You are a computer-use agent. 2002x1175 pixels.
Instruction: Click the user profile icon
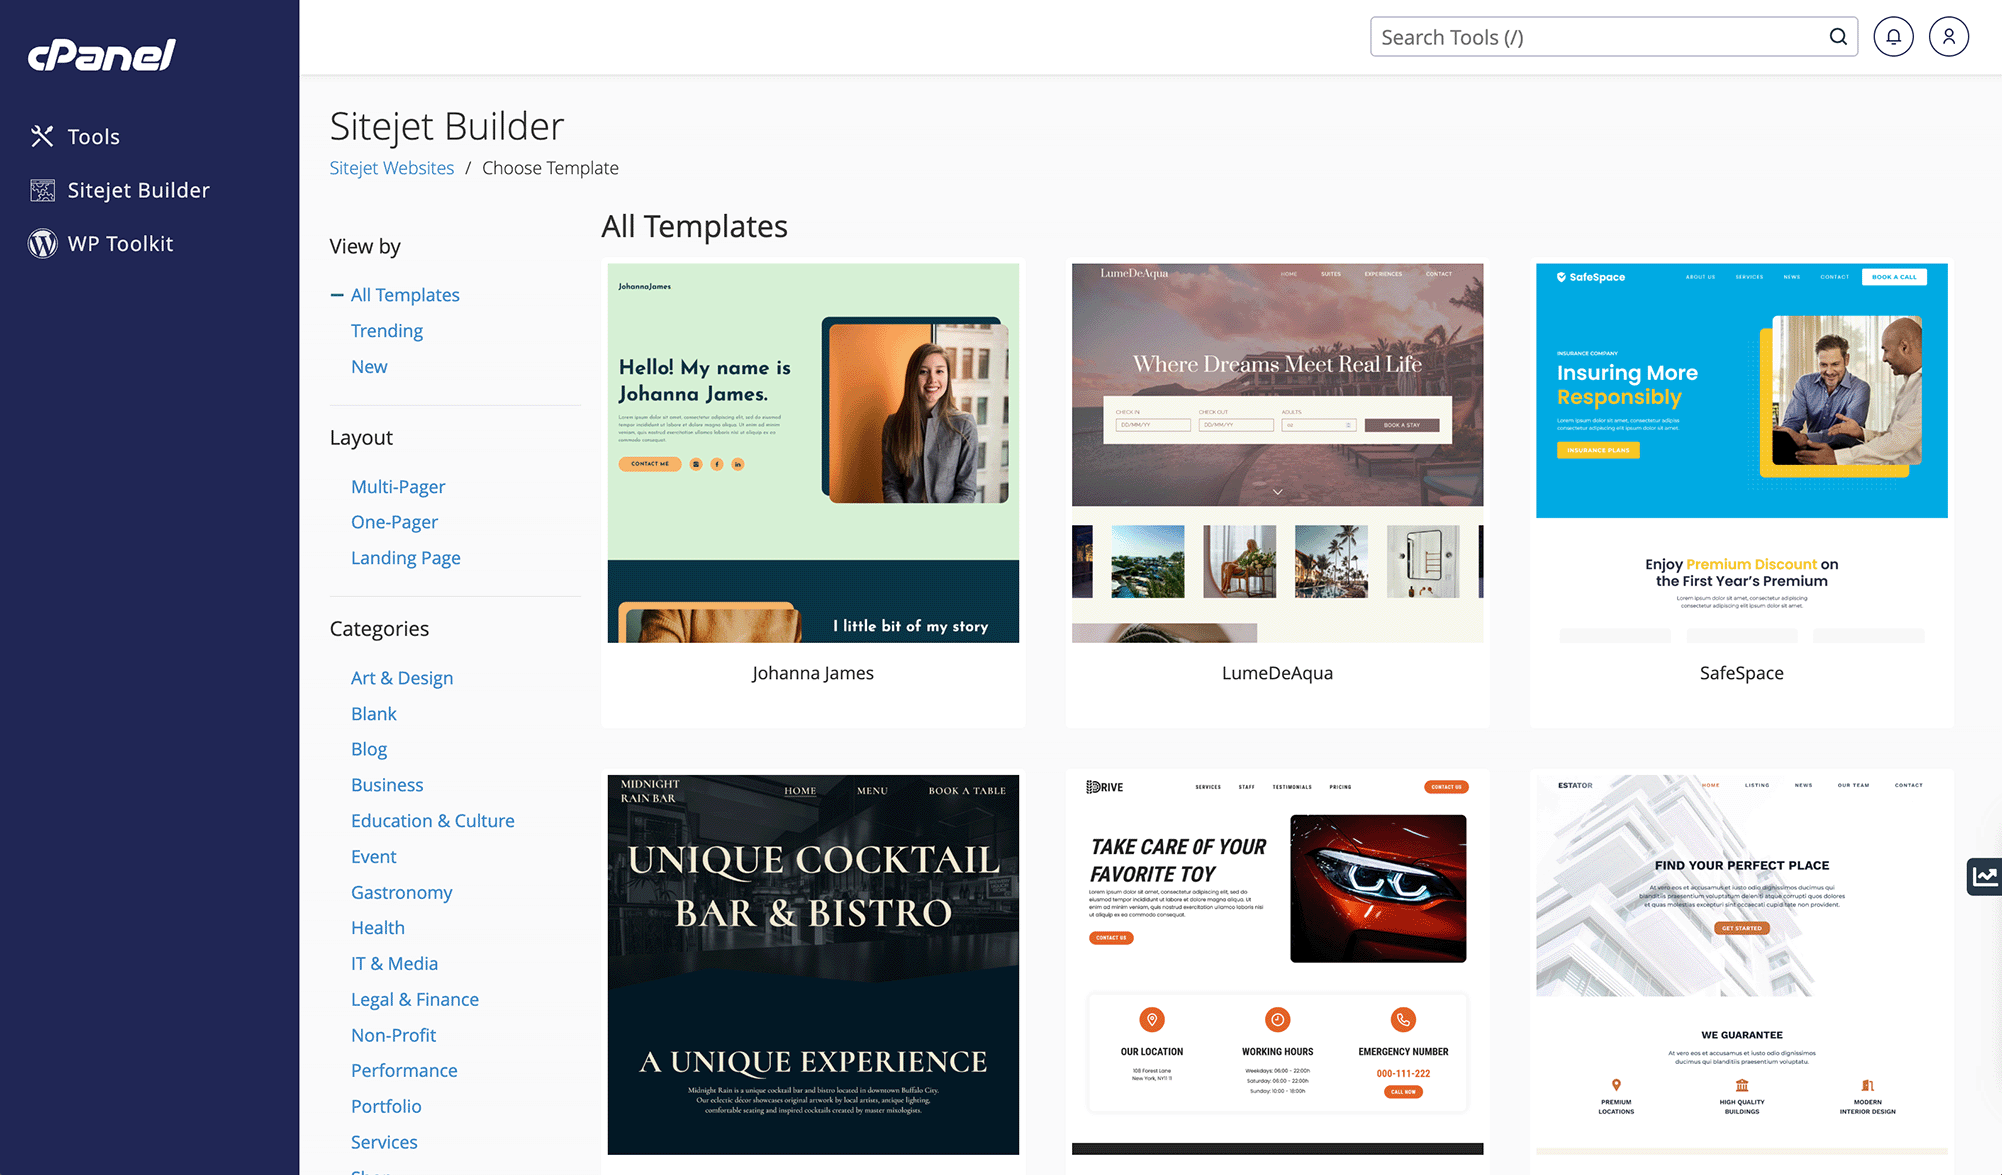1949,36
